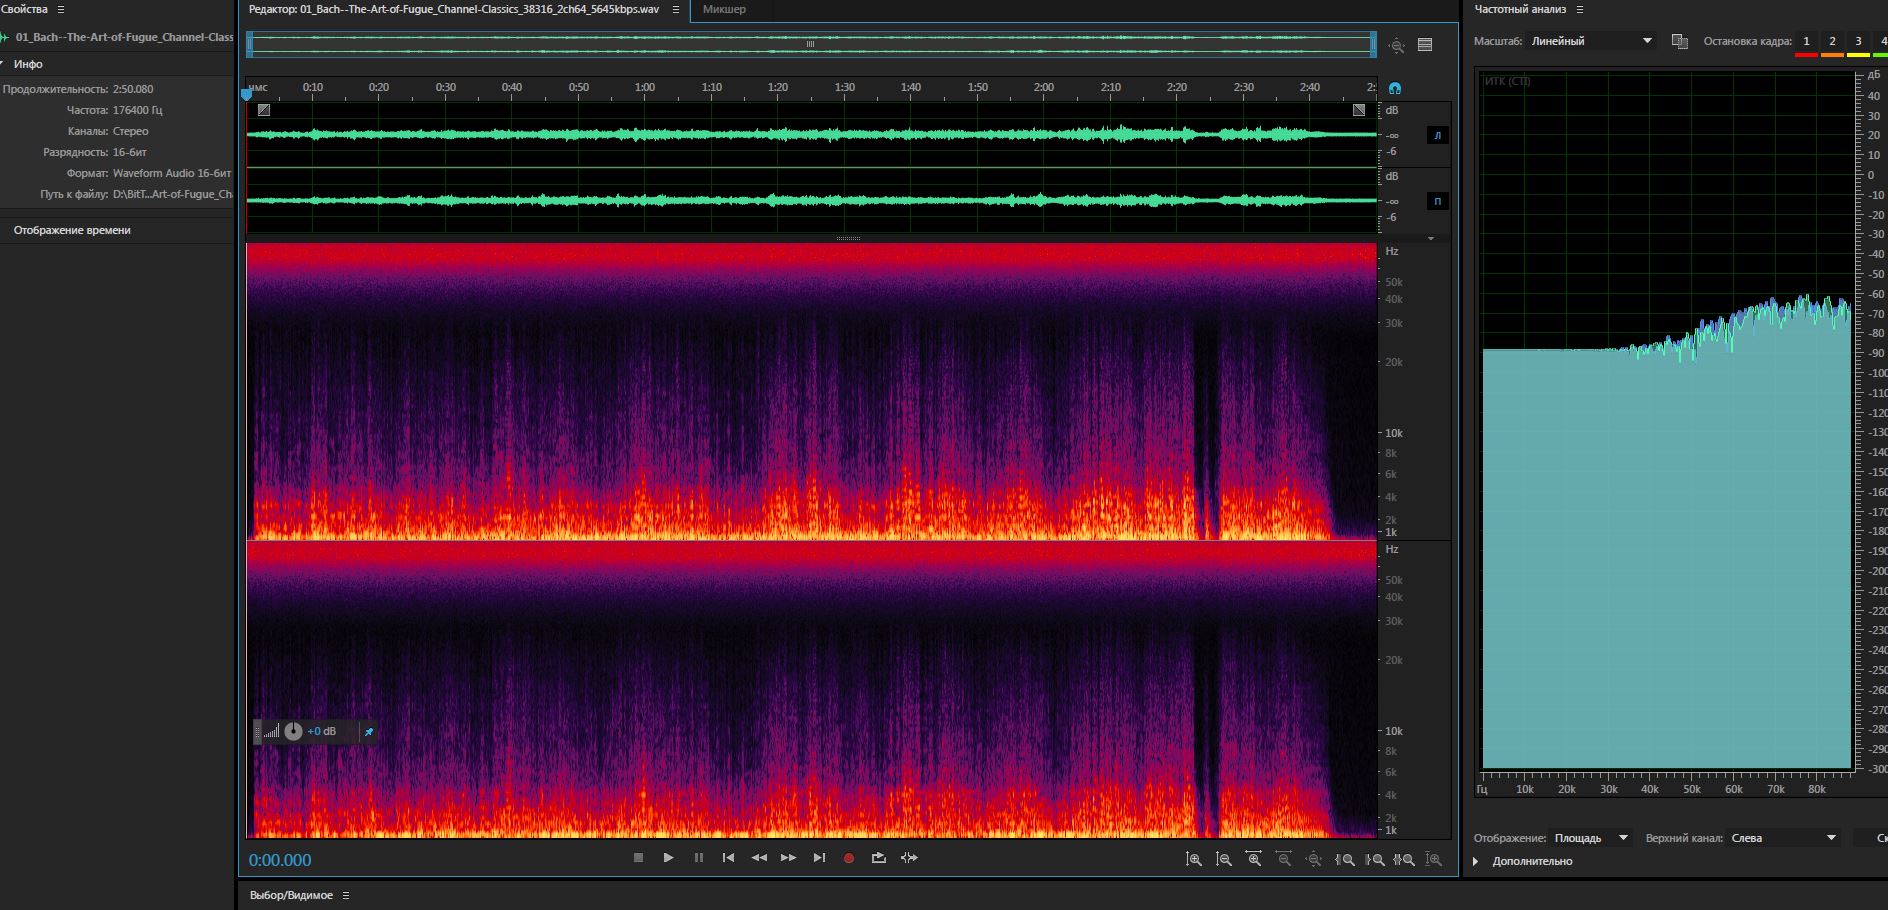The image size is (1888, 910).
Task: Click frame hold button 1
Action: [1806, 41]
